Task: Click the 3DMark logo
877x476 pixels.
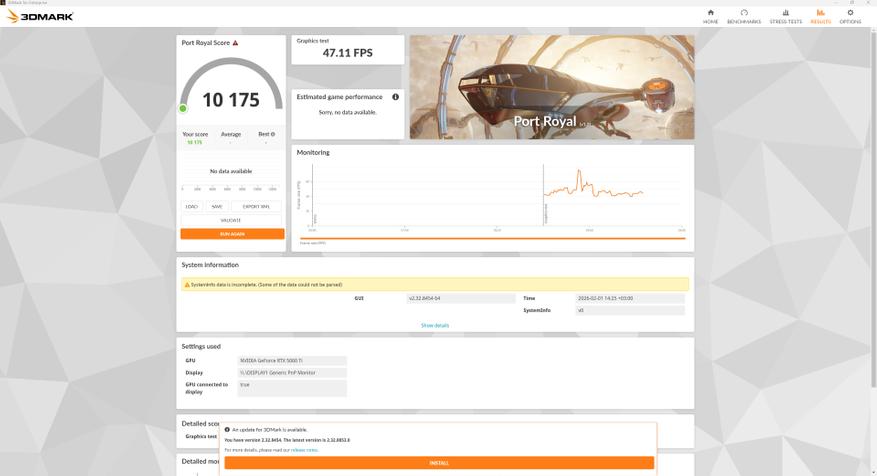Action: coord(40,16)
